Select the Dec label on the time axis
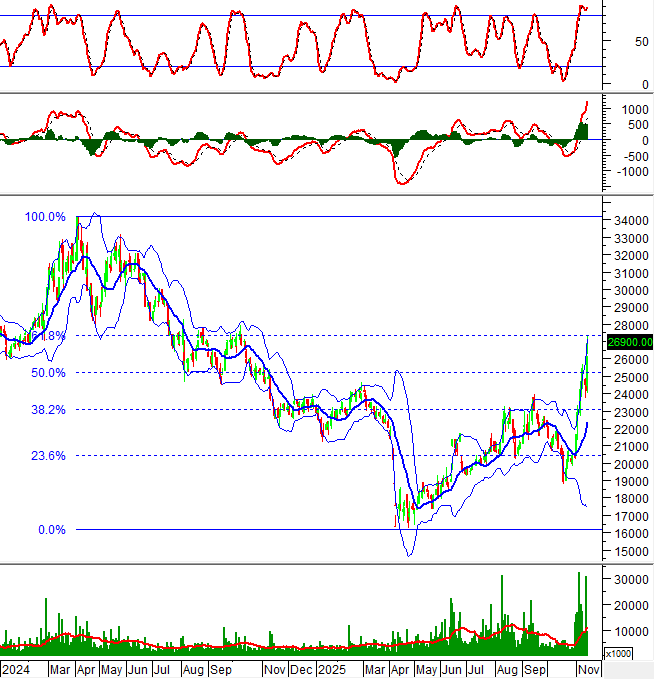654x679 pixels. 302,669
